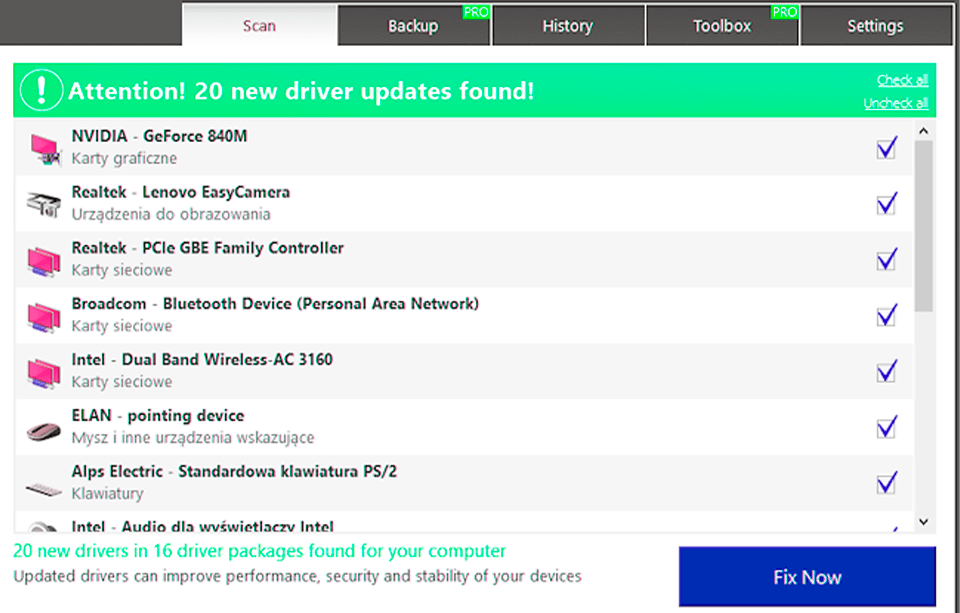Switch to the Scan tab
Screen dimensions: 960x613
(260, 25)
